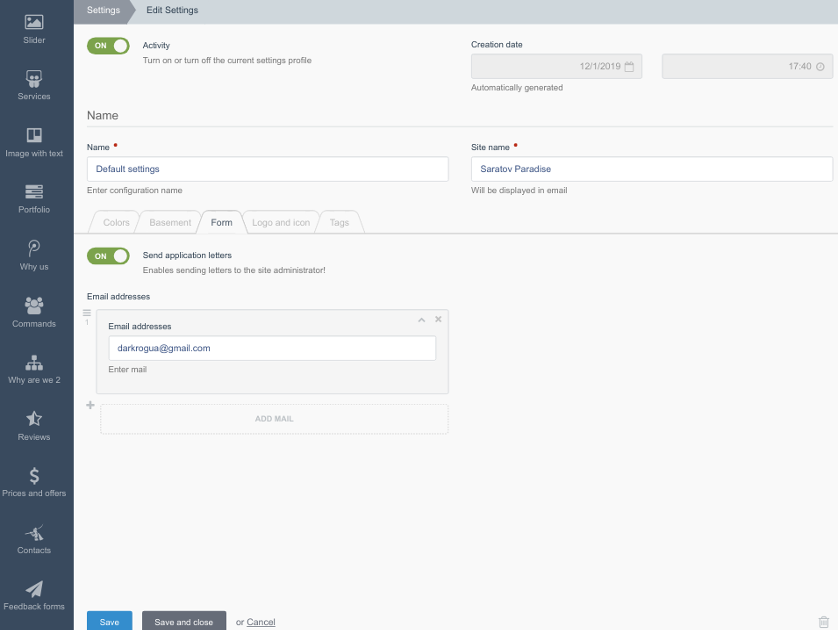Click the Cancel link
Image resolution: width=838 pixels, height=630 pixels.
[x=261, y=622]
